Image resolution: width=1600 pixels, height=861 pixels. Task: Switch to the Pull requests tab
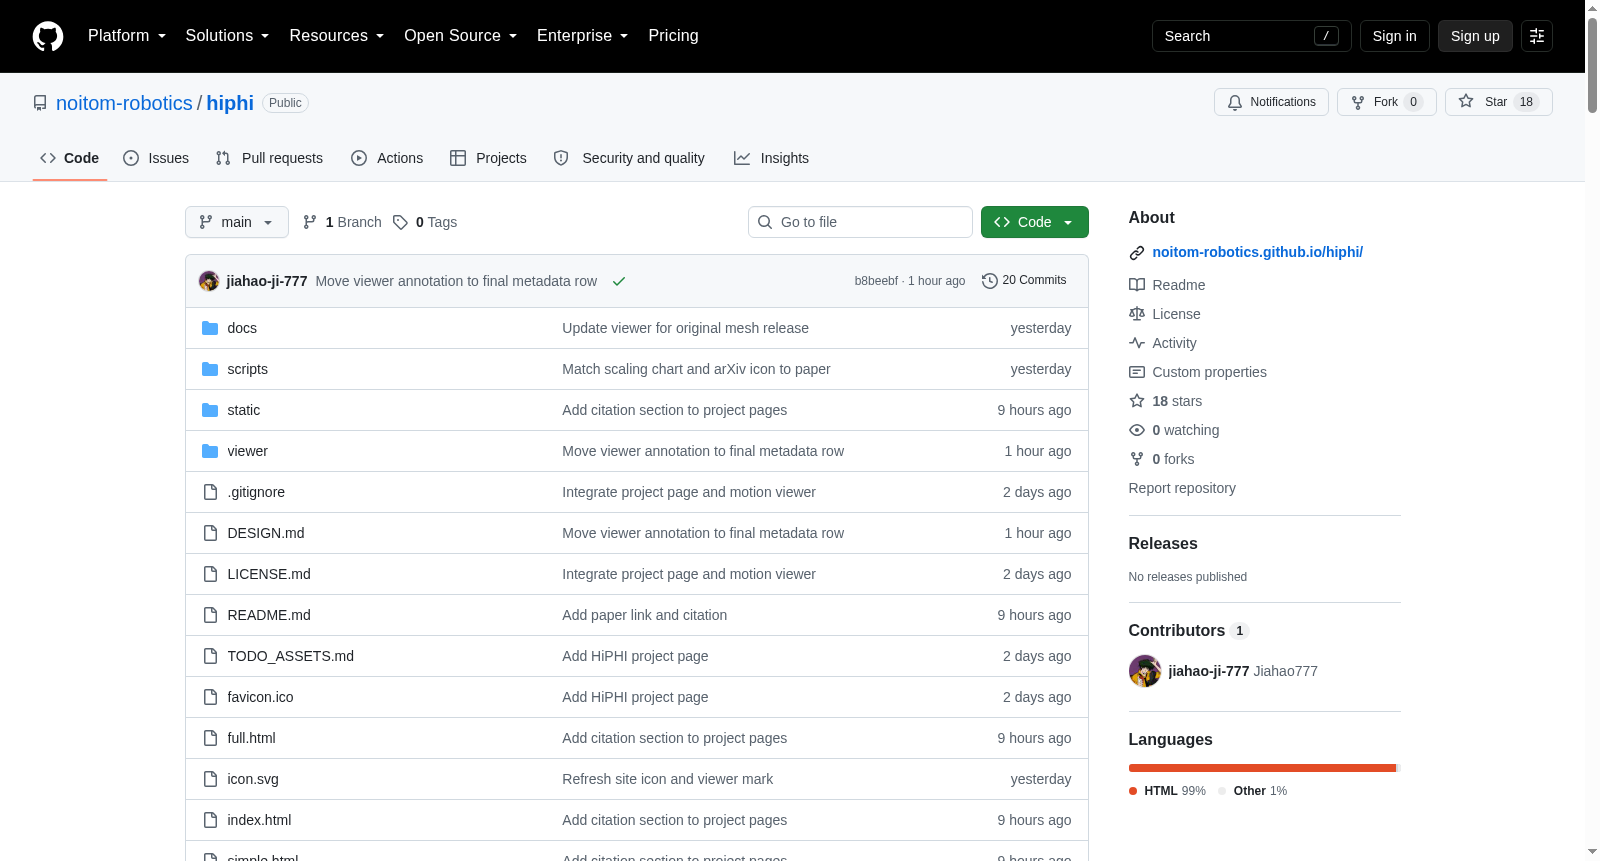[269, 158]
